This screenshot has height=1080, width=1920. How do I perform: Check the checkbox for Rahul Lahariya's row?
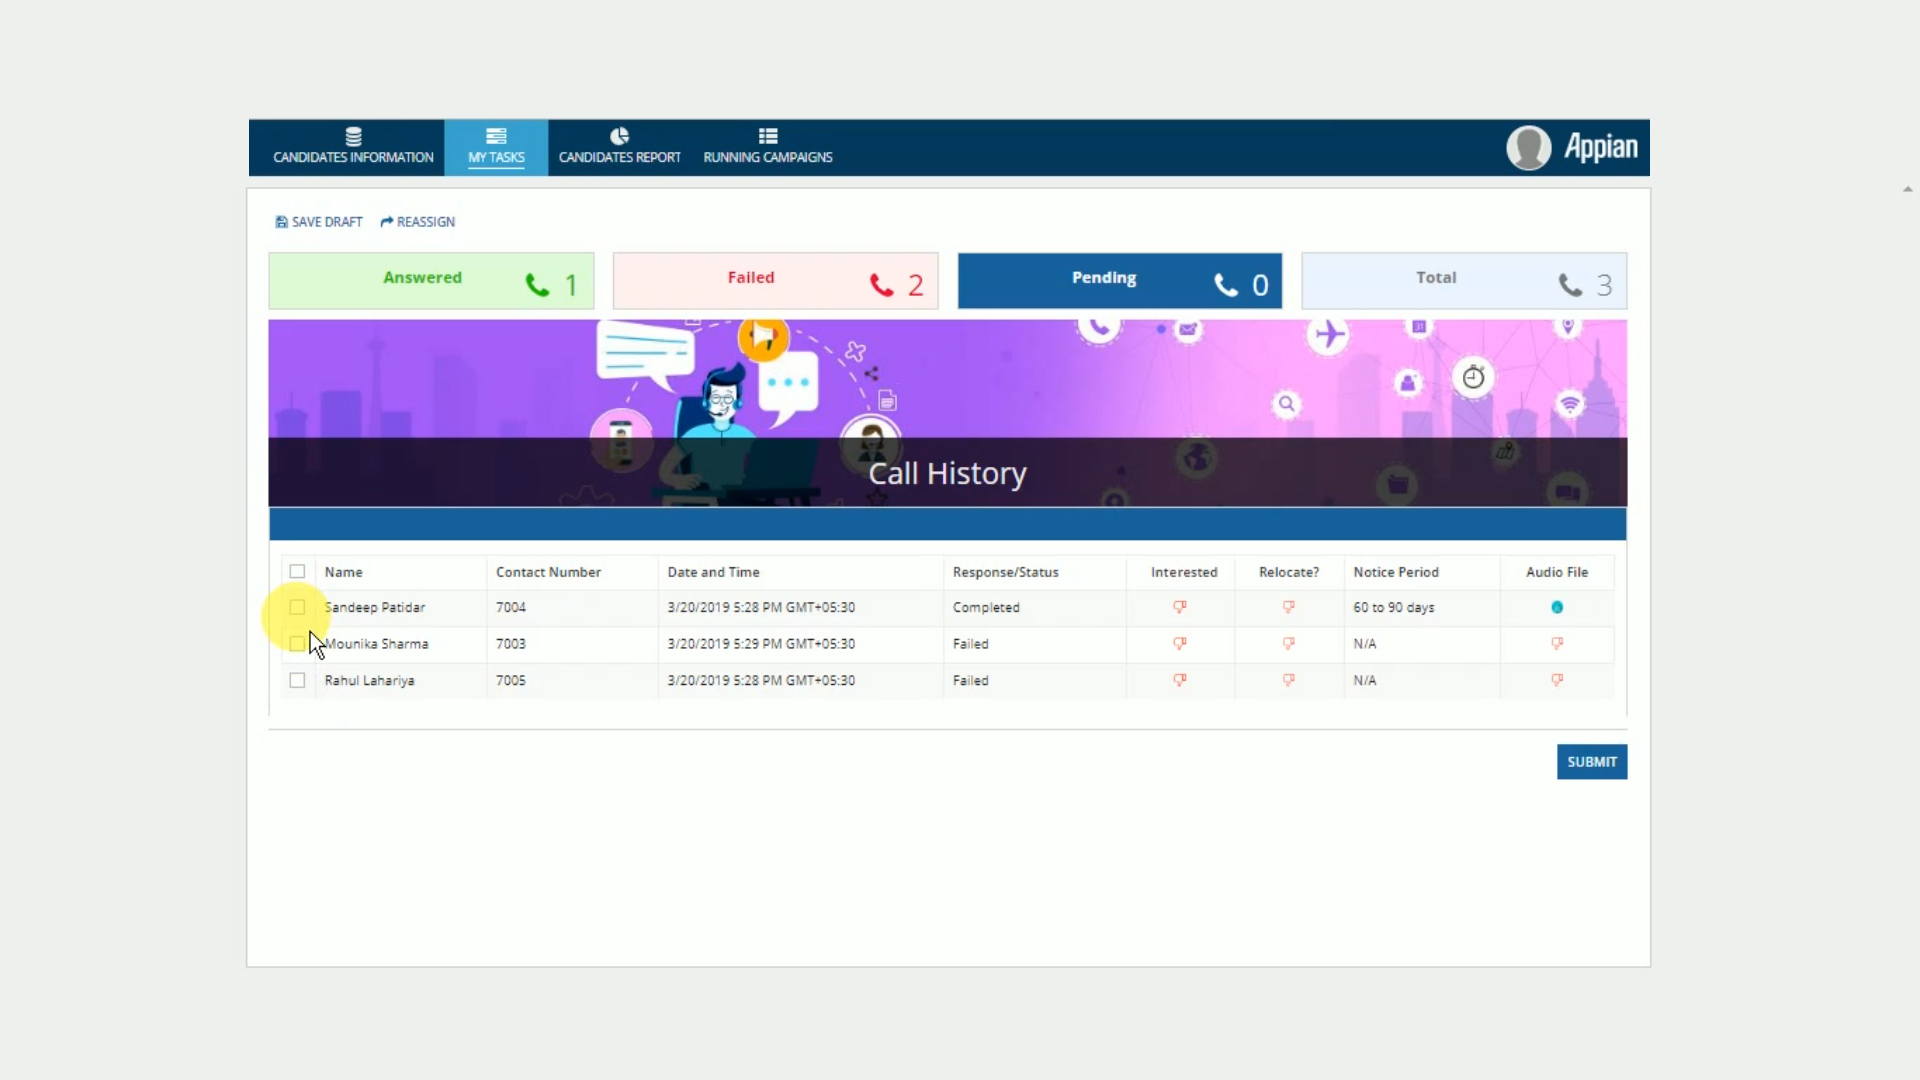tap(297, 680)
